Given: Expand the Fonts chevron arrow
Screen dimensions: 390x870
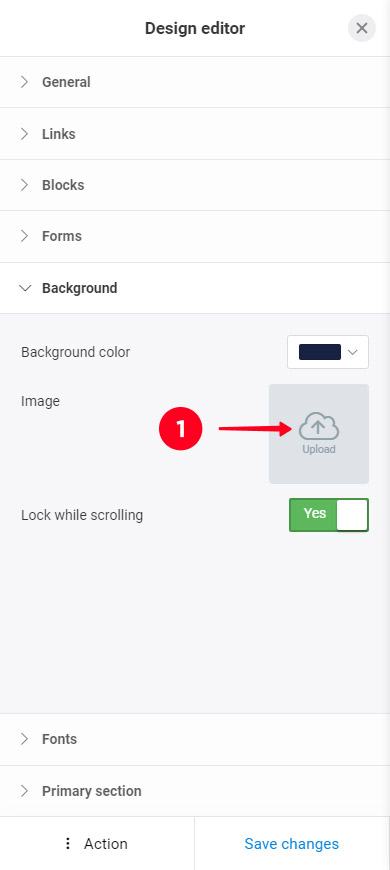Looking at the screenshot, I should [x=24, y=739].
